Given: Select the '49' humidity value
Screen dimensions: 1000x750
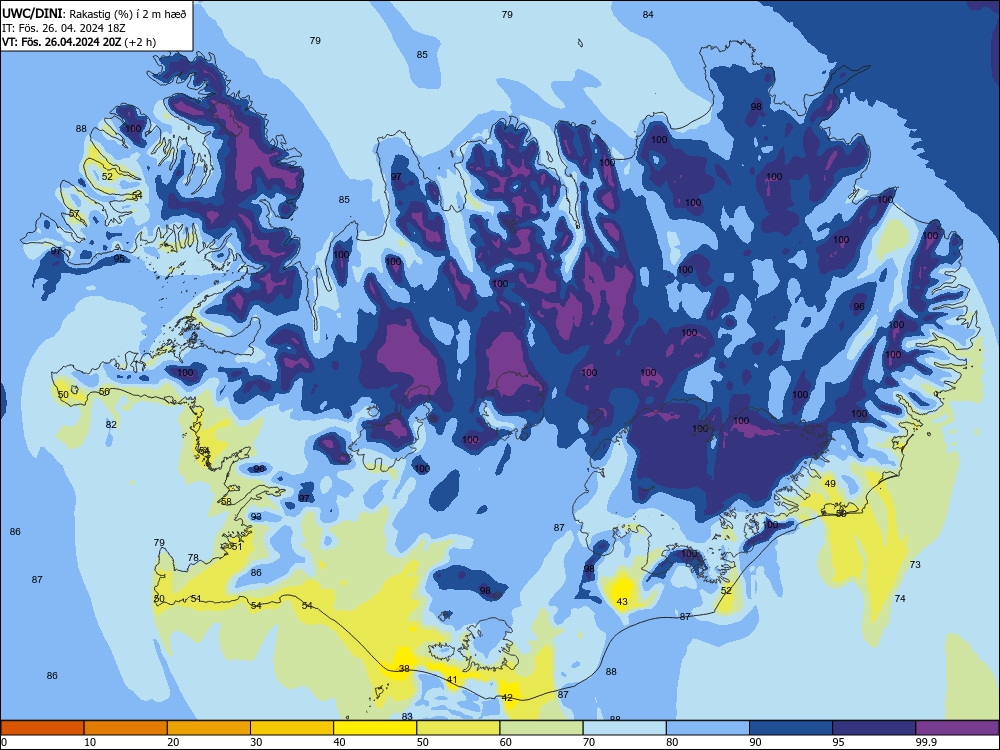Looking at the screenshot, I should pos(830,483).
